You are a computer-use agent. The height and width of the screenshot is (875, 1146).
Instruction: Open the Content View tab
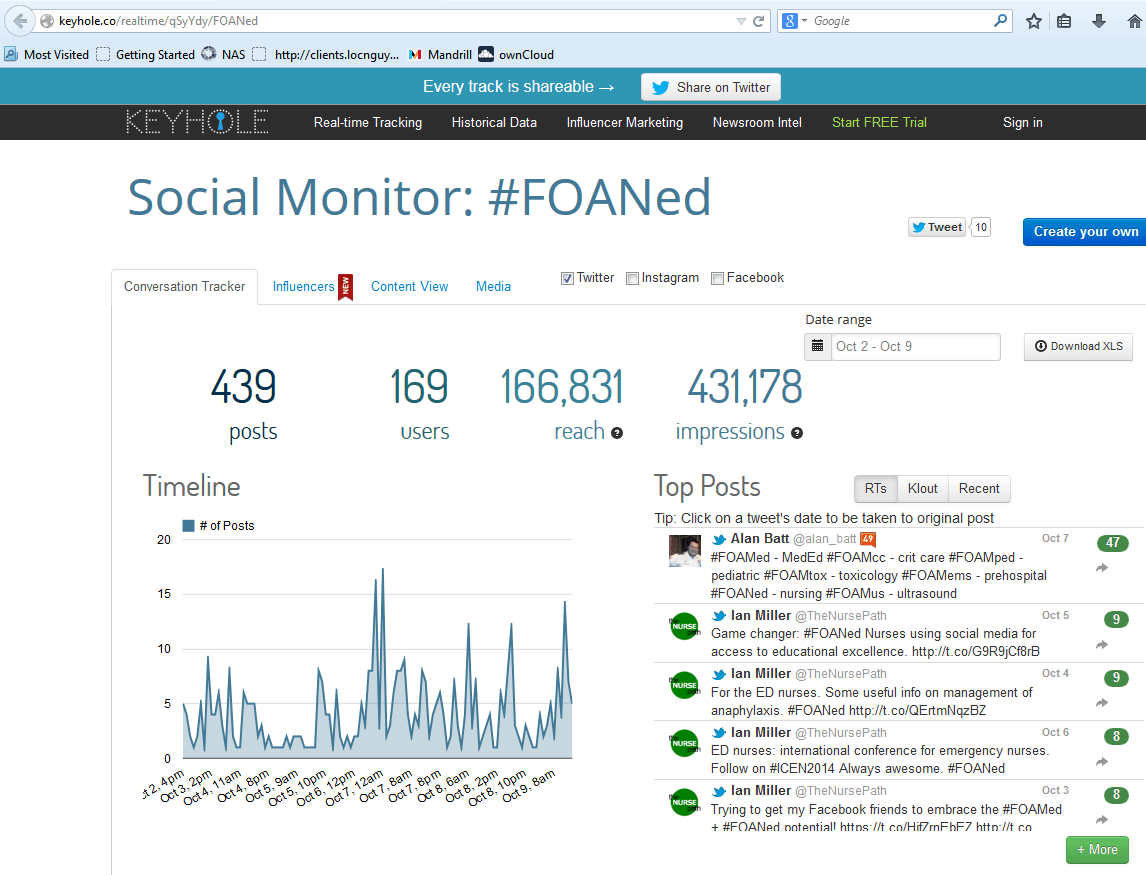(409, 286)
